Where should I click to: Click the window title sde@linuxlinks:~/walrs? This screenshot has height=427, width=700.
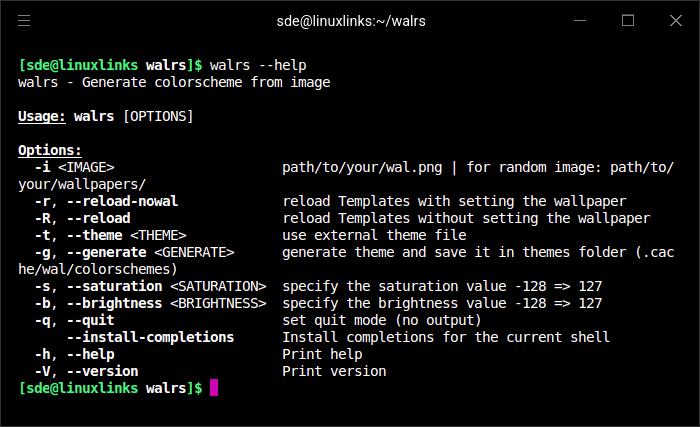[351, 21]
